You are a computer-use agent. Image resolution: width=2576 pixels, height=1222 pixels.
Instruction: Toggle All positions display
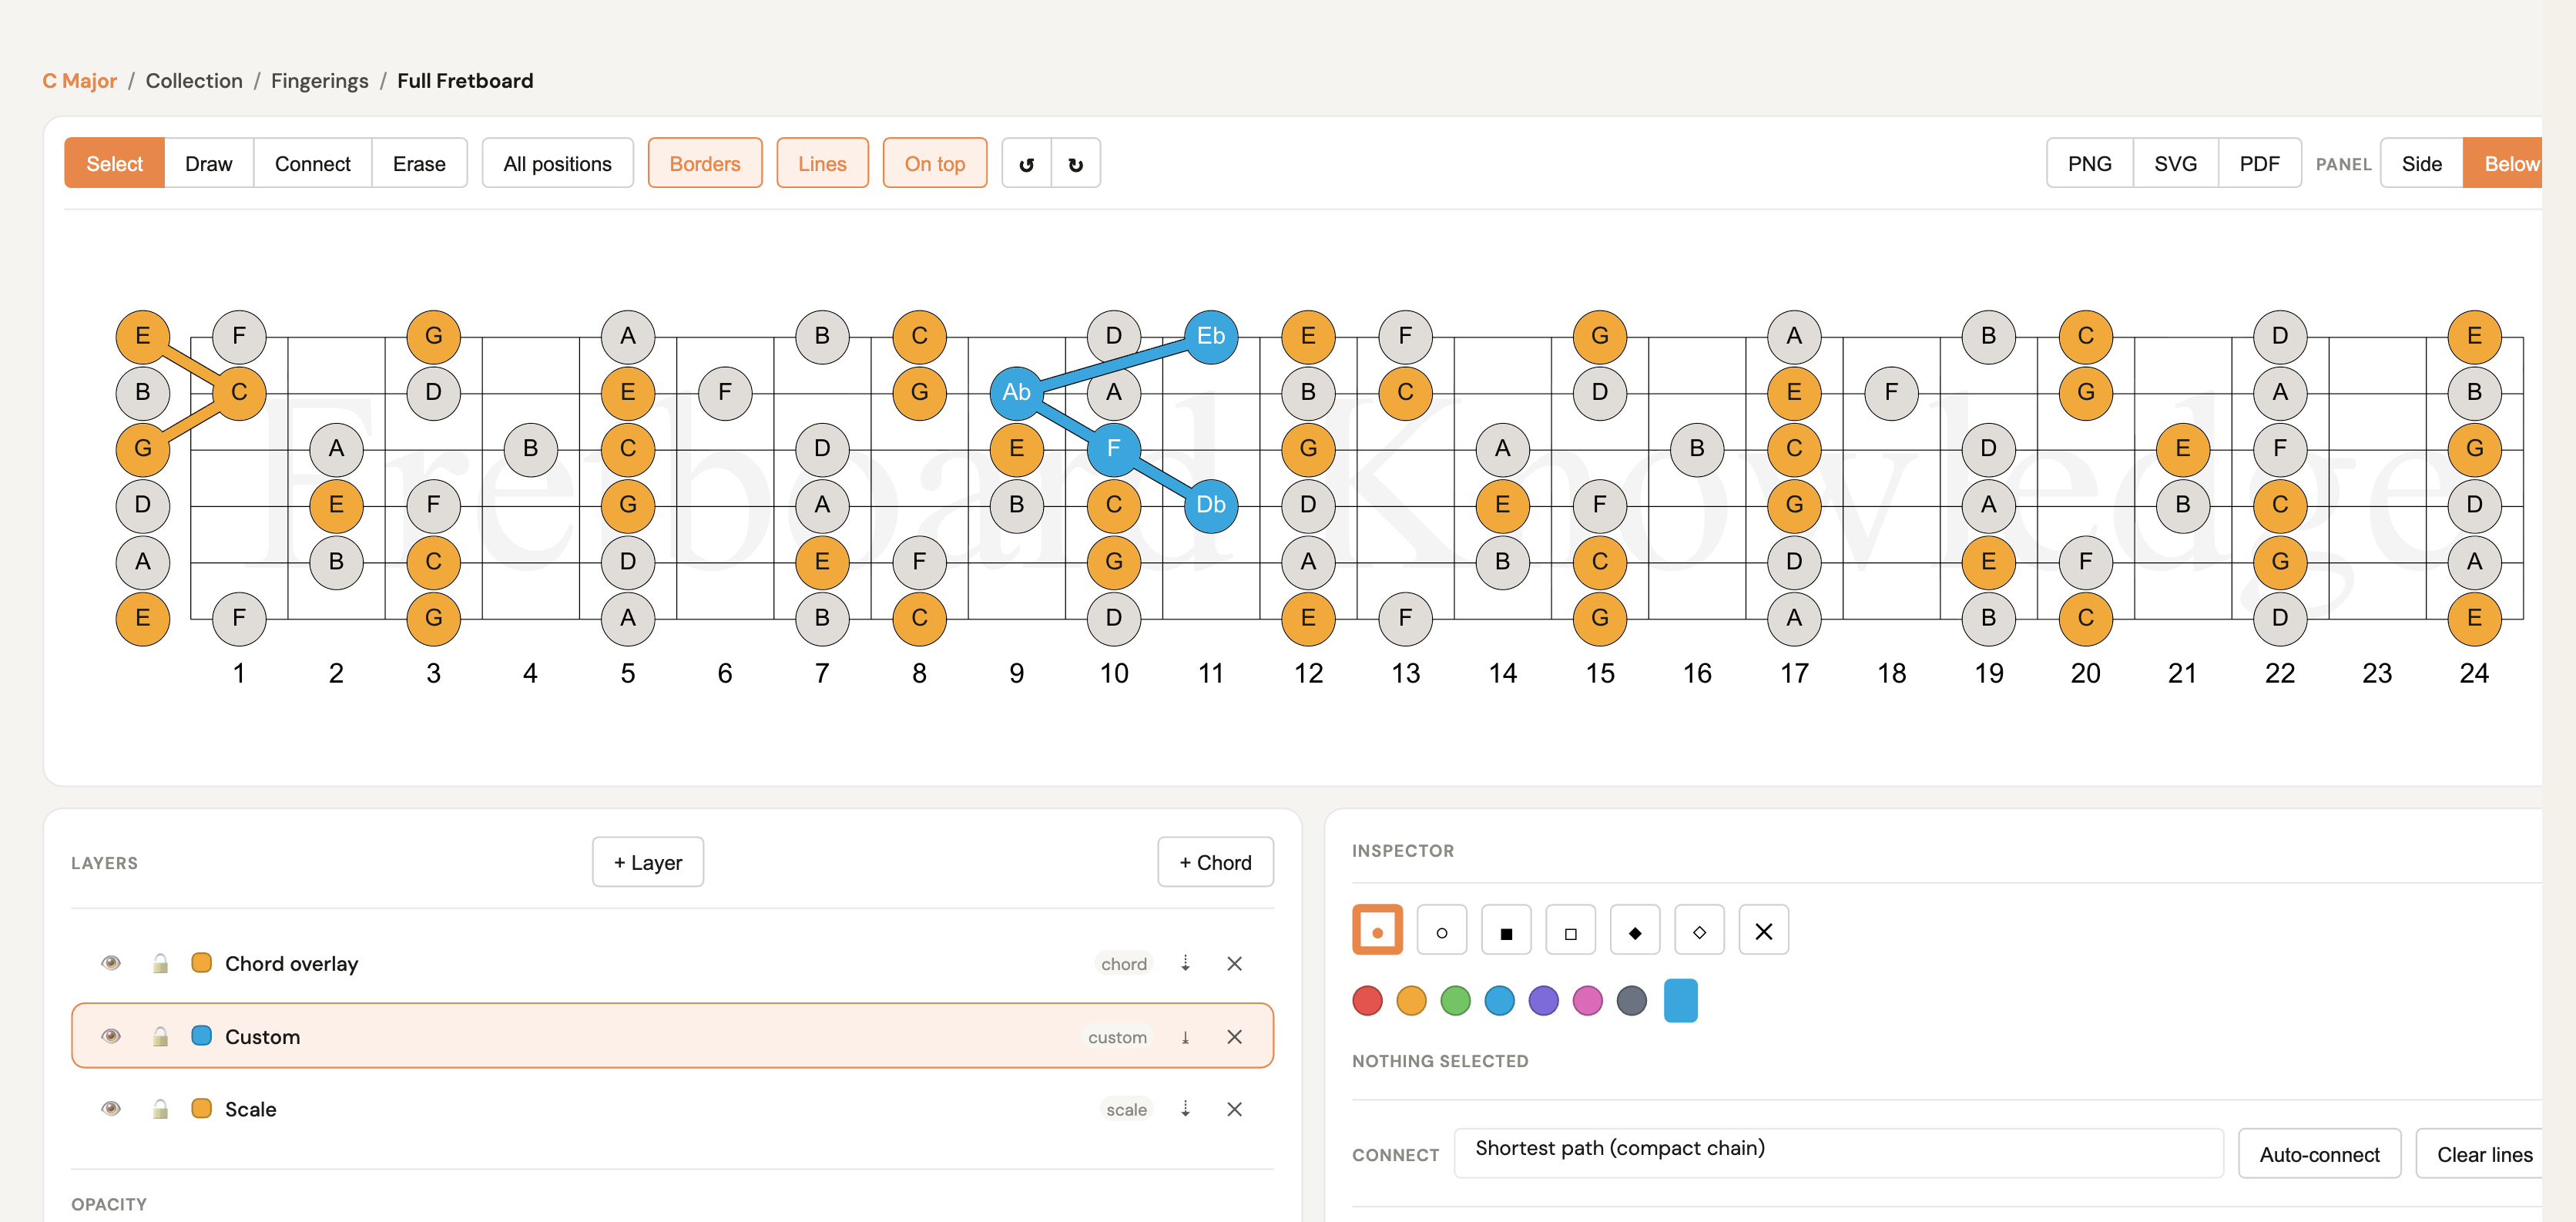click(x=557, y=164)
